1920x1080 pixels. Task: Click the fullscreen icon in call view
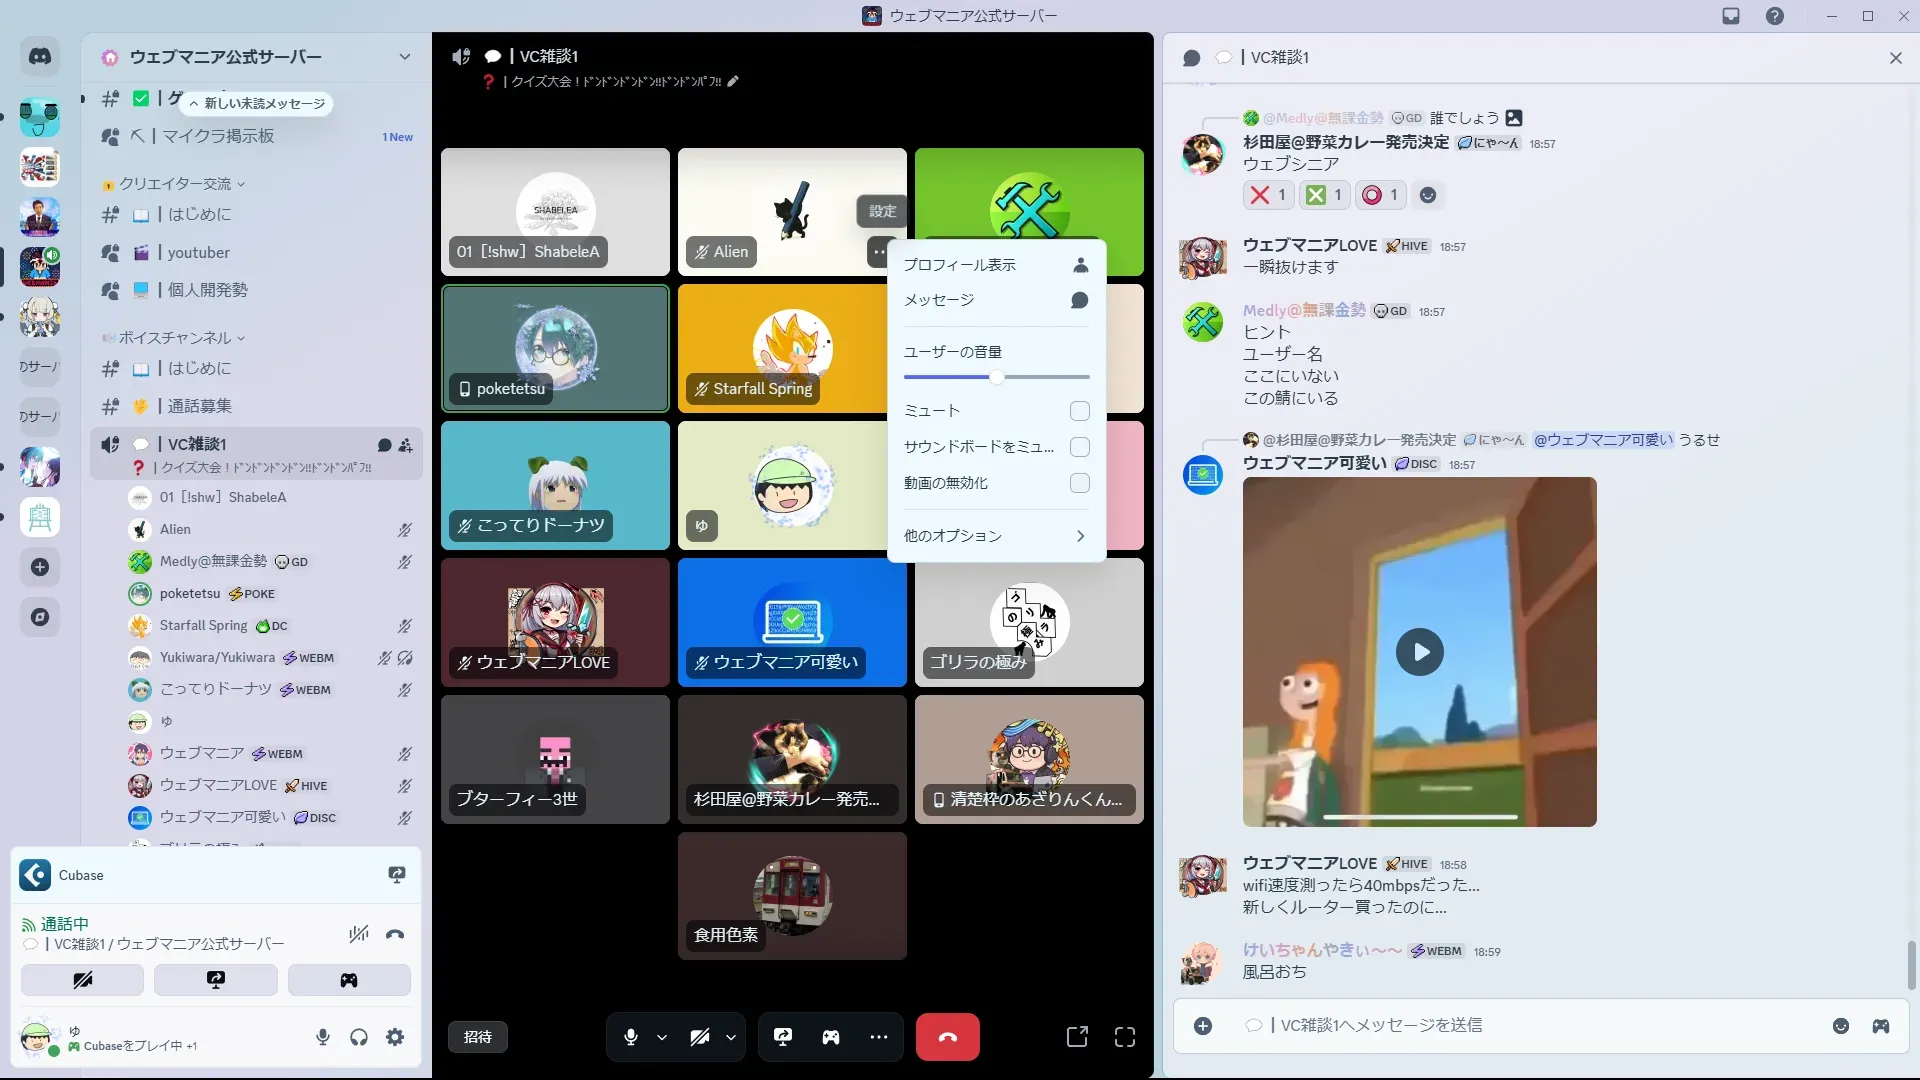point(1125,1037)
